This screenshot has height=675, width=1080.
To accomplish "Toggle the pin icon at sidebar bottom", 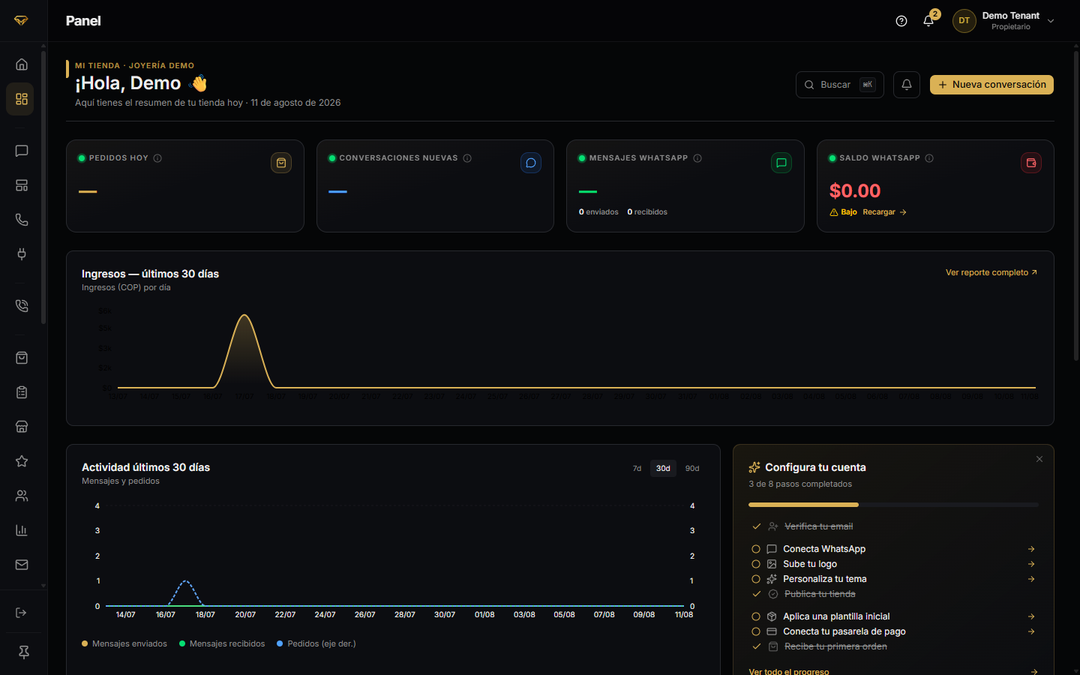I will pyautogui.click(x=23, y=652).
